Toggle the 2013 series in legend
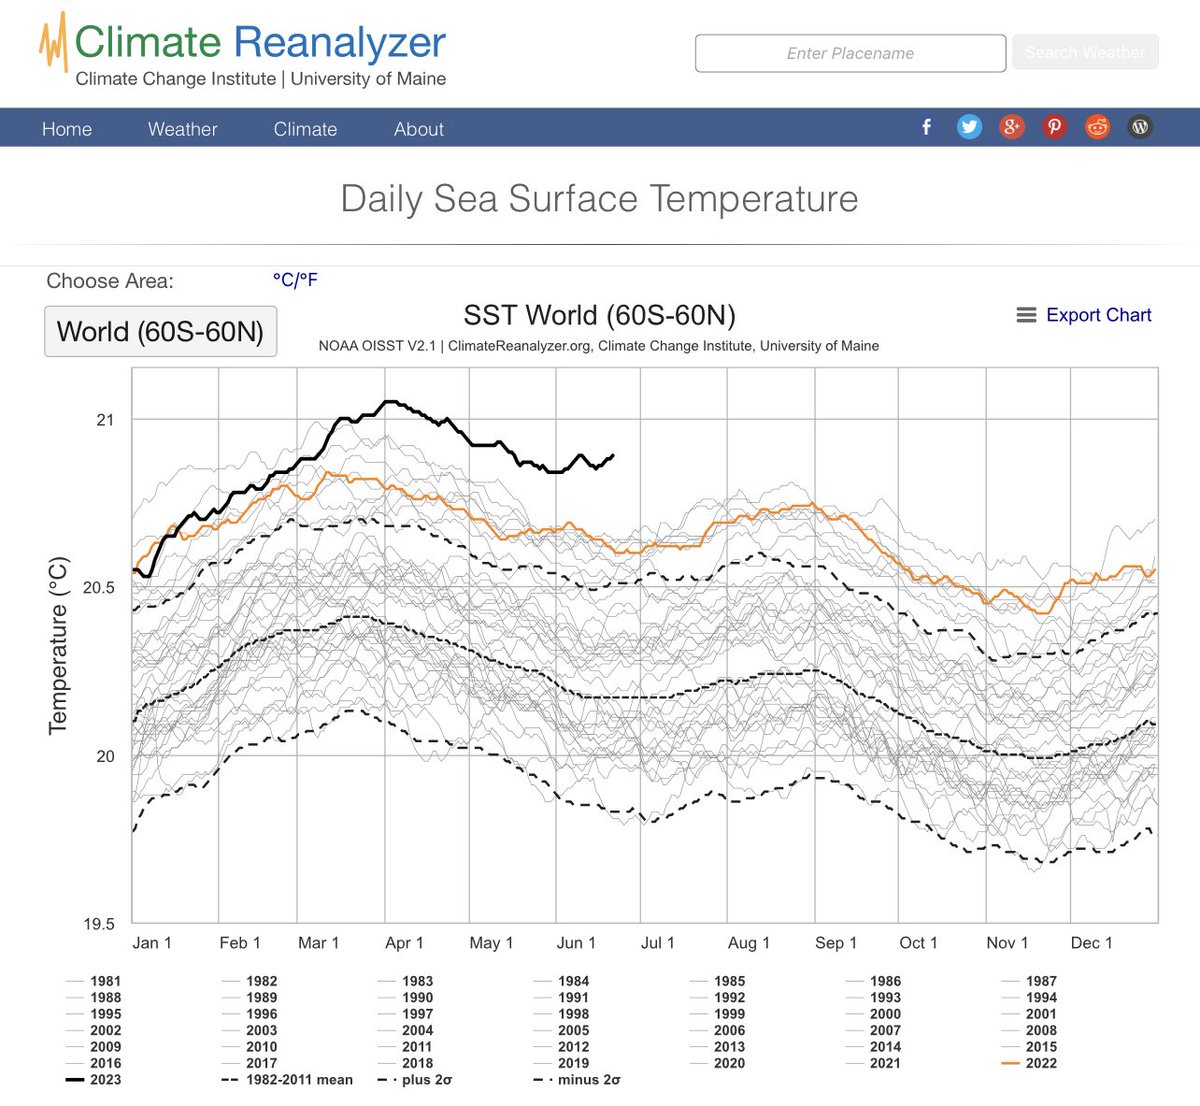1200x1106 pixels. (x=717, y=1047)
